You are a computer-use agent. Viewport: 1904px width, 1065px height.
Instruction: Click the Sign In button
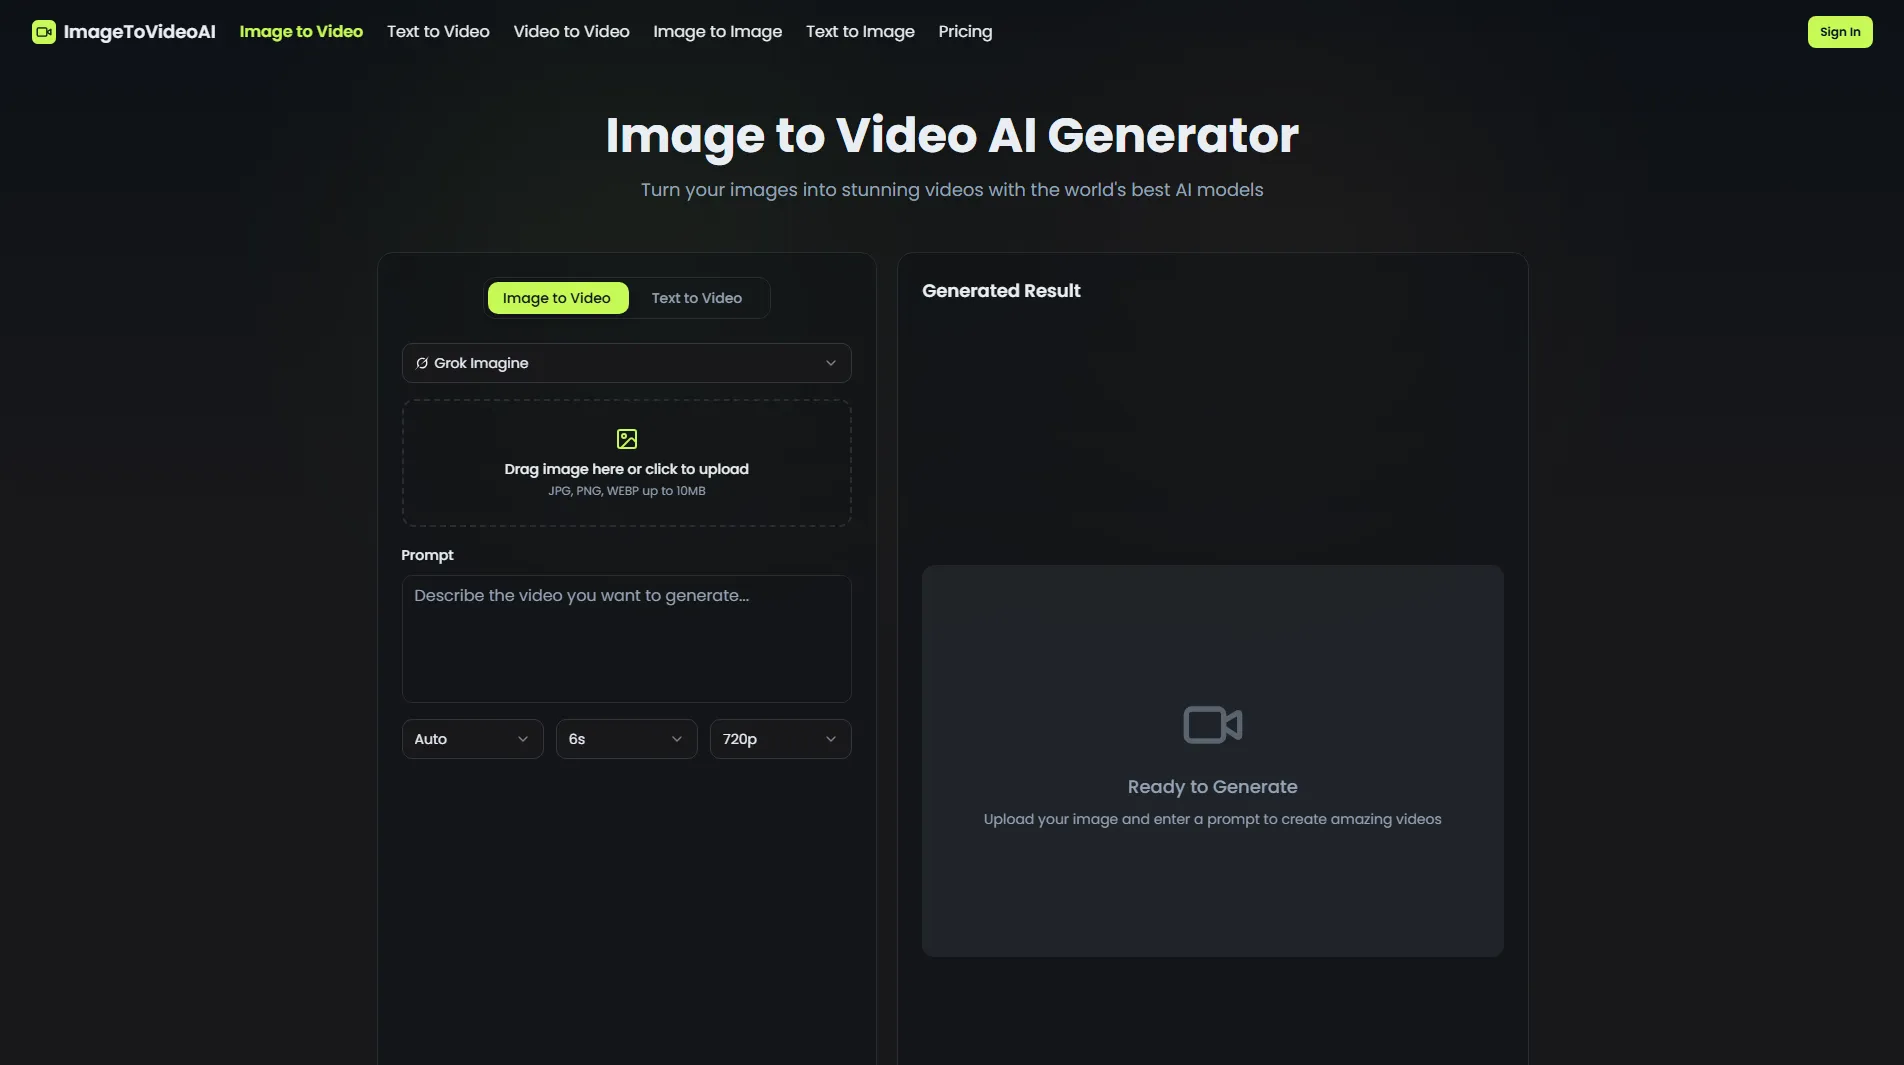[x=1840, y=32]
